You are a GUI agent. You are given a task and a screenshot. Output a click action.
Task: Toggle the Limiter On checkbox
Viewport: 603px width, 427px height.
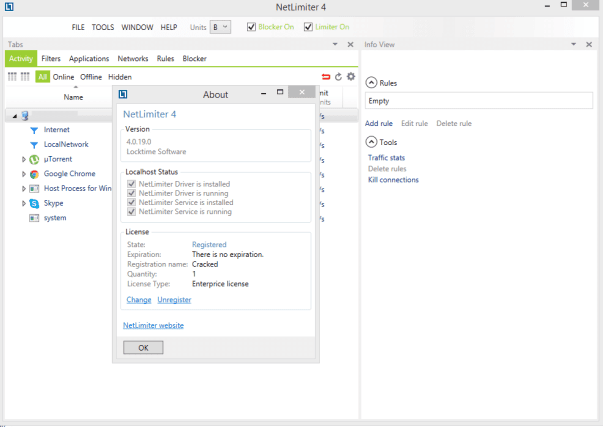tap(308, 27)
